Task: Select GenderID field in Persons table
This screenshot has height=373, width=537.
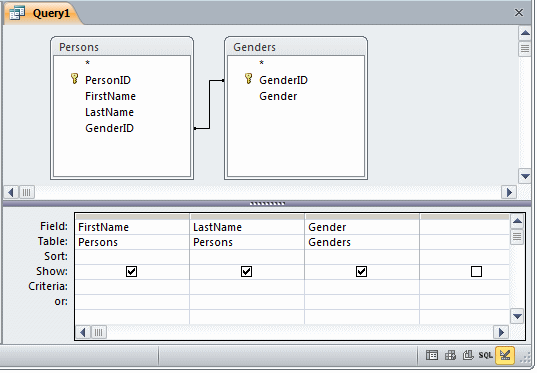Action: point(109,128)
